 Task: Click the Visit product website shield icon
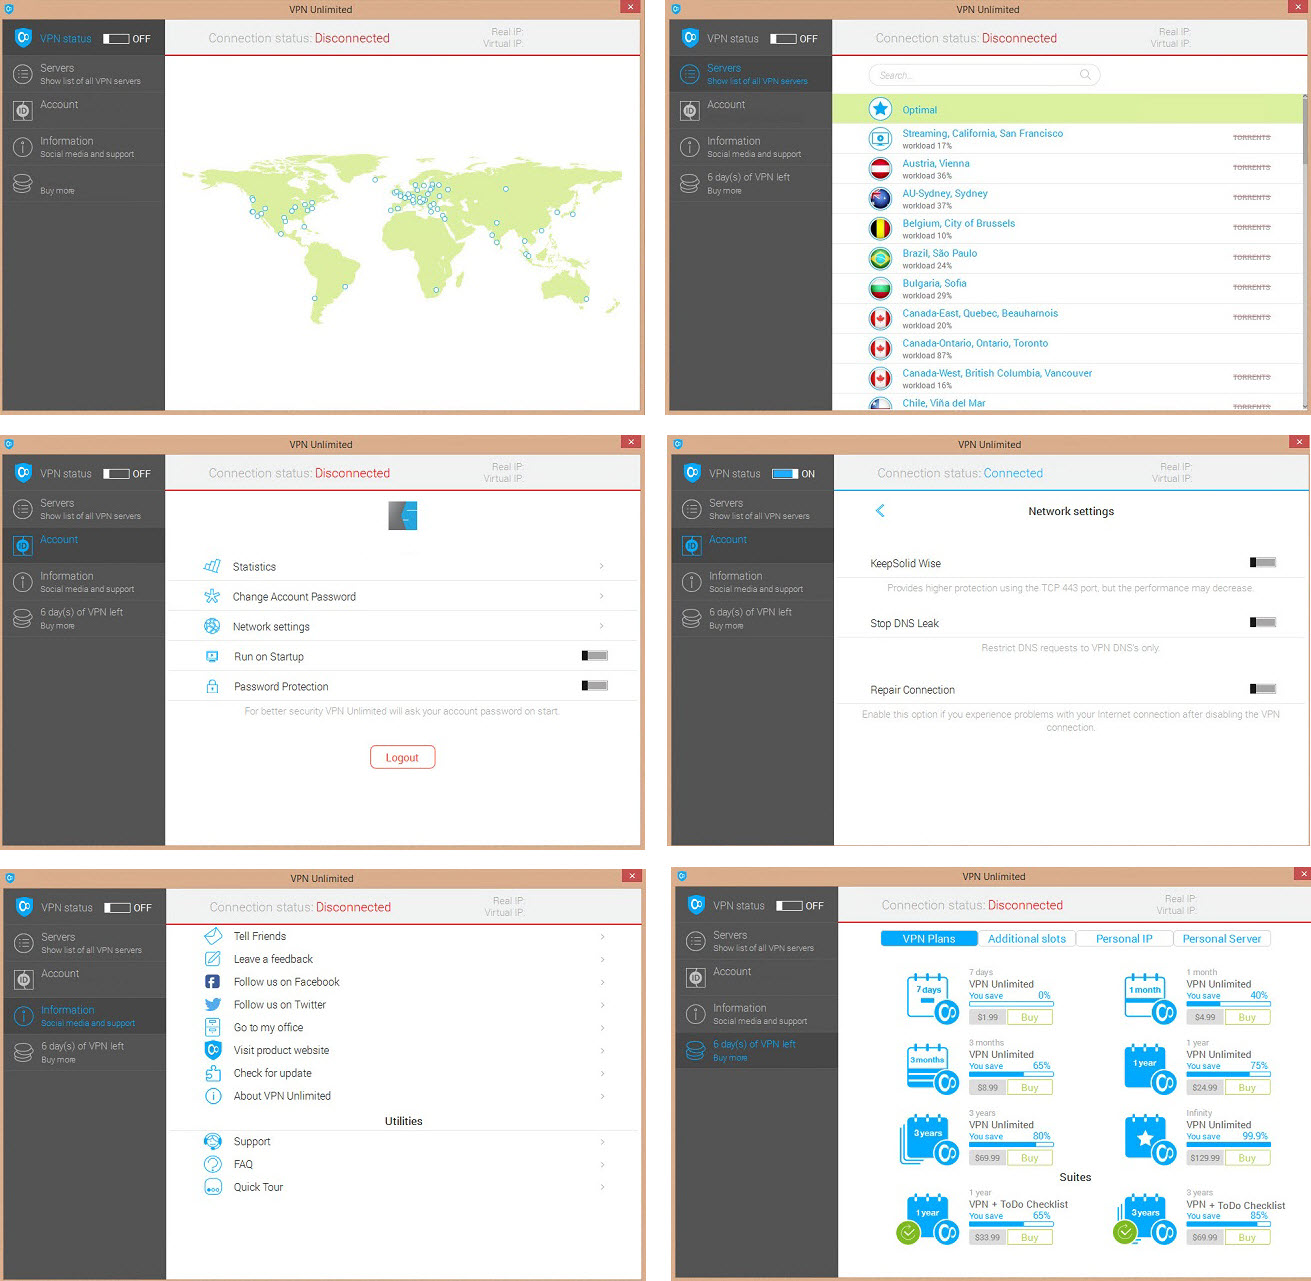coord(213,1050)
